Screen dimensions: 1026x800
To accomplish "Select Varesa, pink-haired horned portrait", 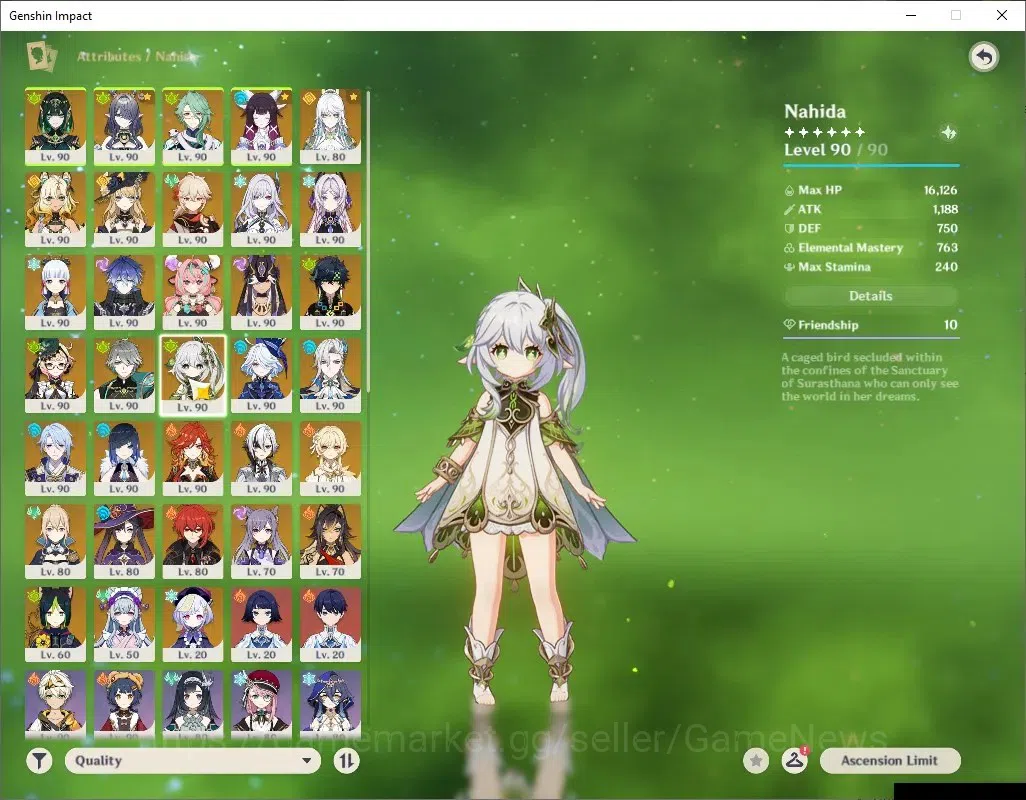I will [x=193, y=293].
